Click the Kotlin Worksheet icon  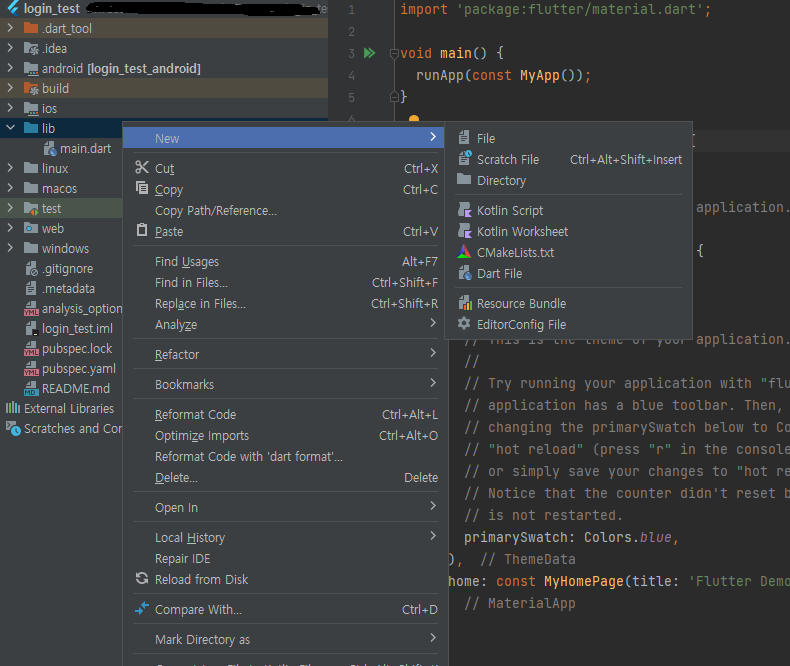coord(464,231)
